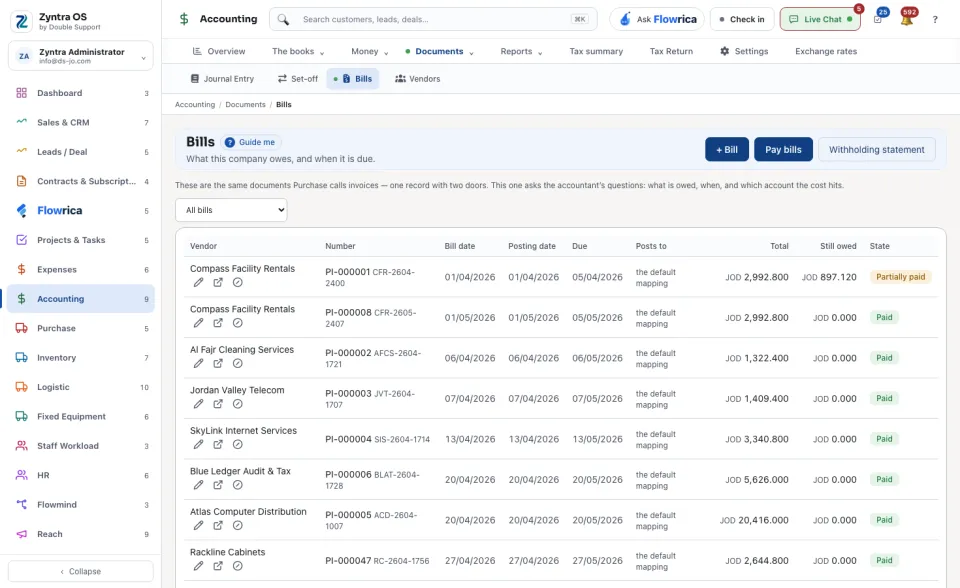Expand the Reports menu

tap(522, 51)
